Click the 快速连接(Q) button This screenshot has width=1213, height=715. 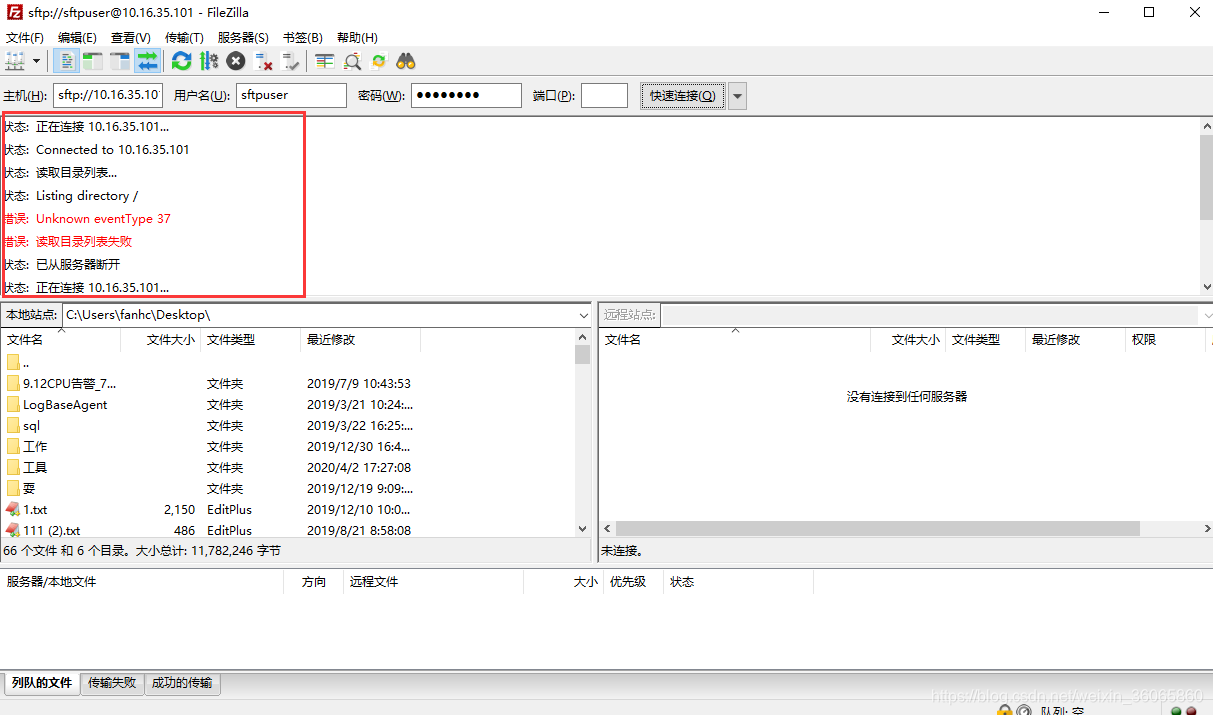[x=683, y=95]
